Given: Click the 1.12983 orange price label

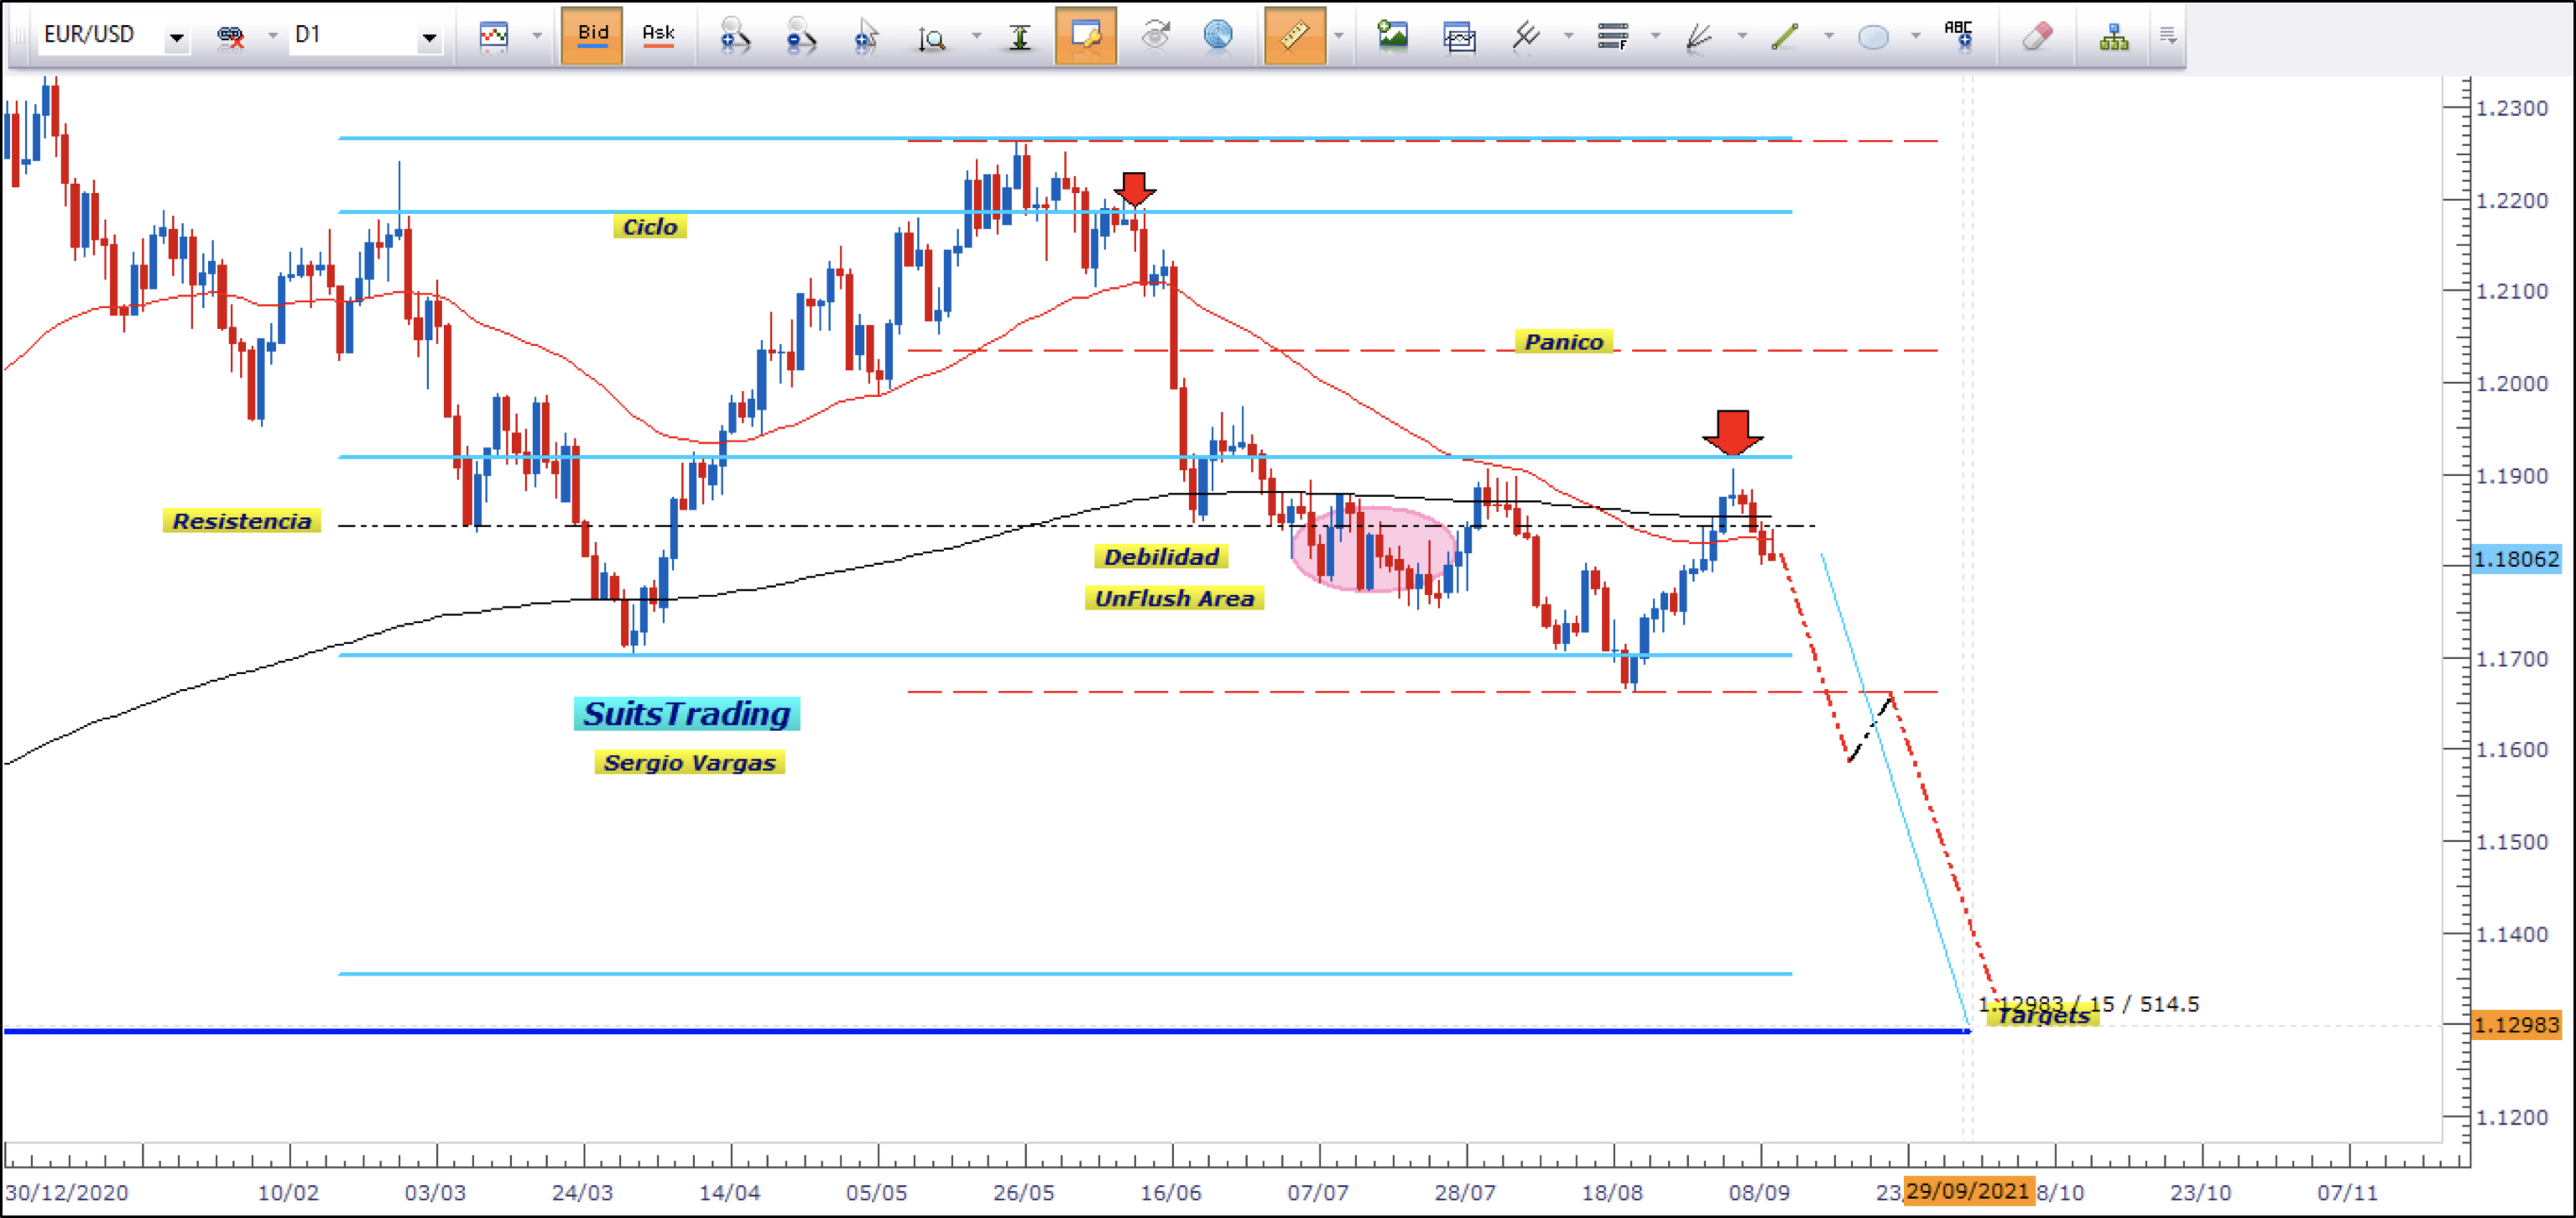Looking at the screenshot, I should [x=2516, y=1025].
